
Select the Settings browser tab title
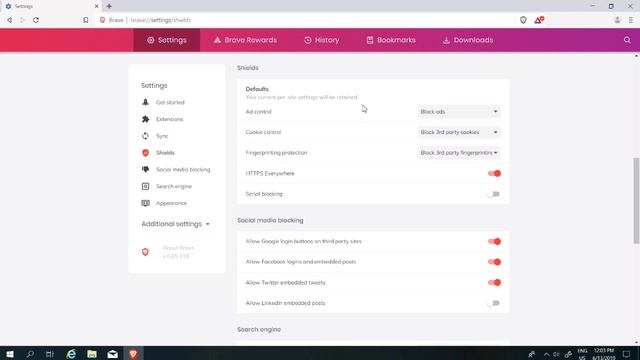coord(24,6)
